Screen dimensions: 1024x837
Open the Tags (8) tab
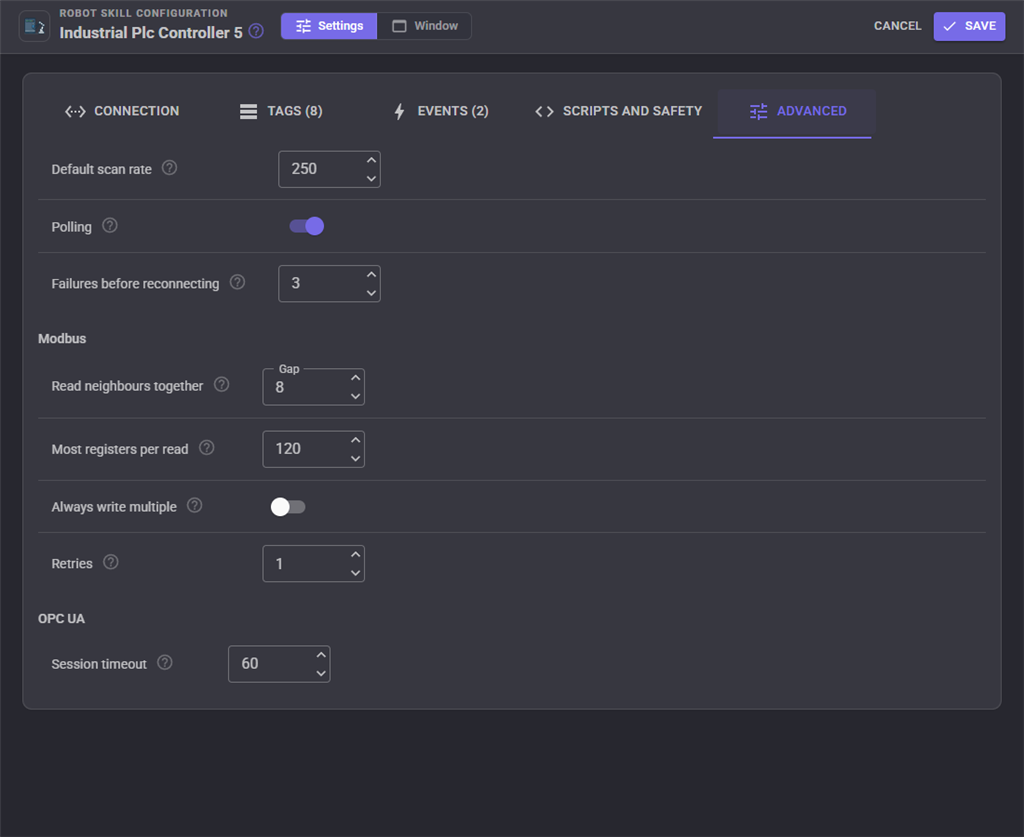coord(281,112)
